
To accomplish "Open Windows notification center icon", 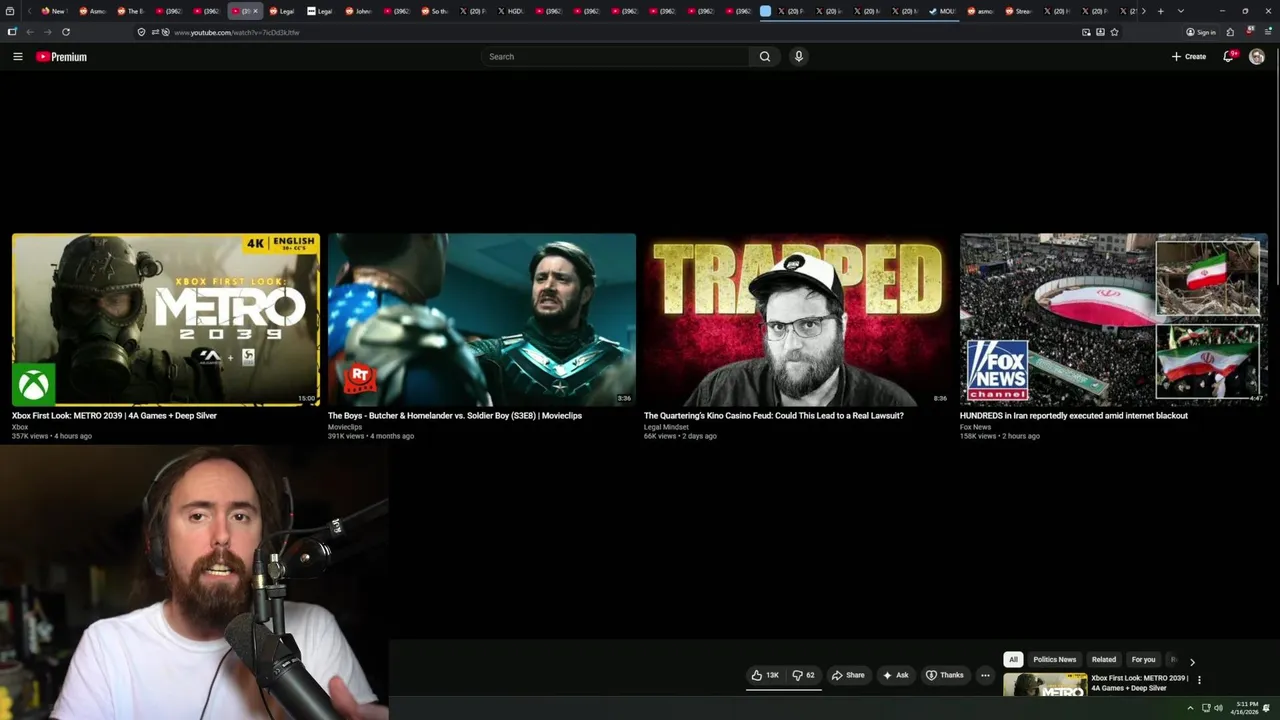I will (1267, 708).
